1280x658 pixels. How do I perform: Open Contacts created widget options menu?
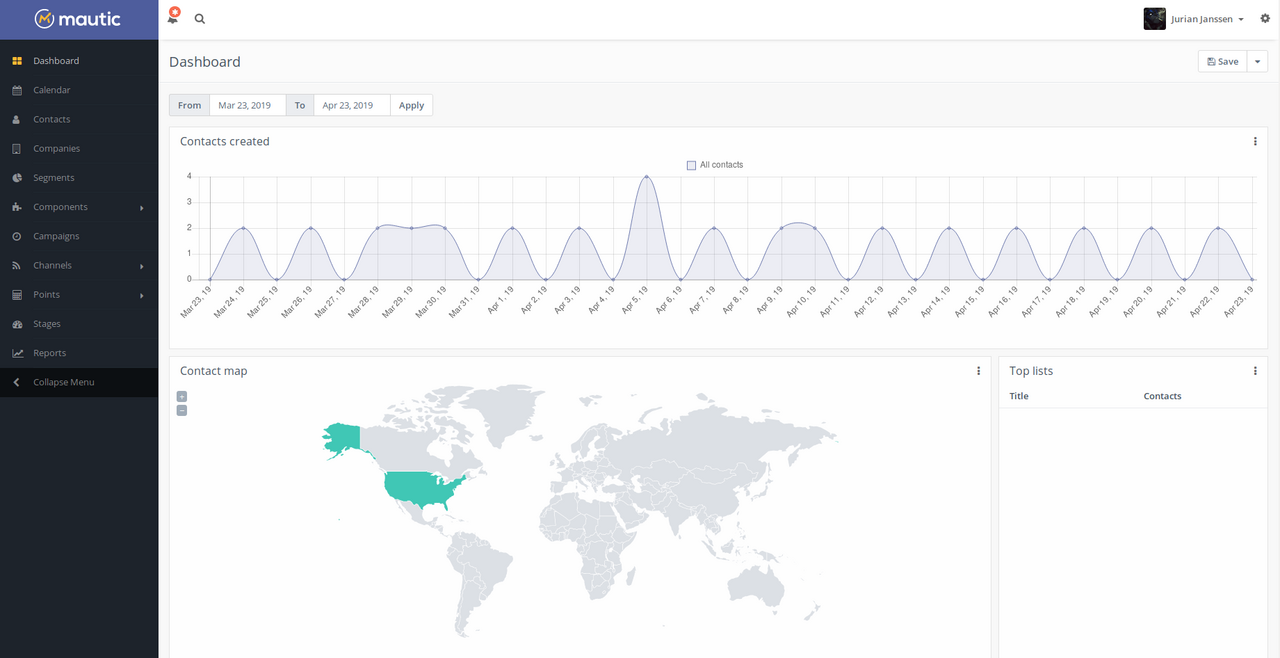click(x=1255, y=142)
